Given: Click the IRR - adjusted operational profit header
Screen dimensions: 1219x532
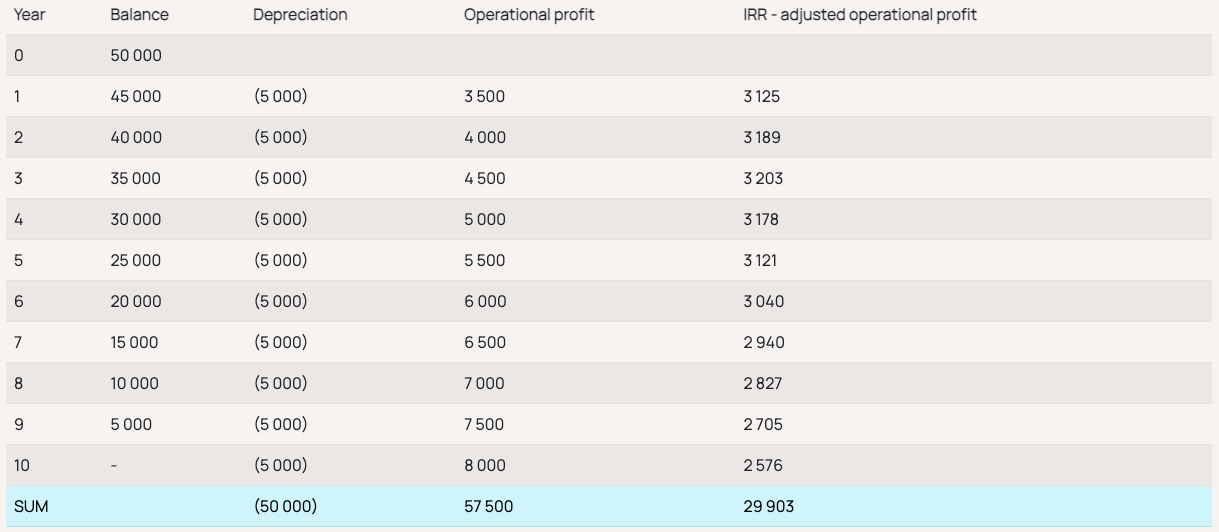Looking at the screenshot, I should tap(853, 16).
